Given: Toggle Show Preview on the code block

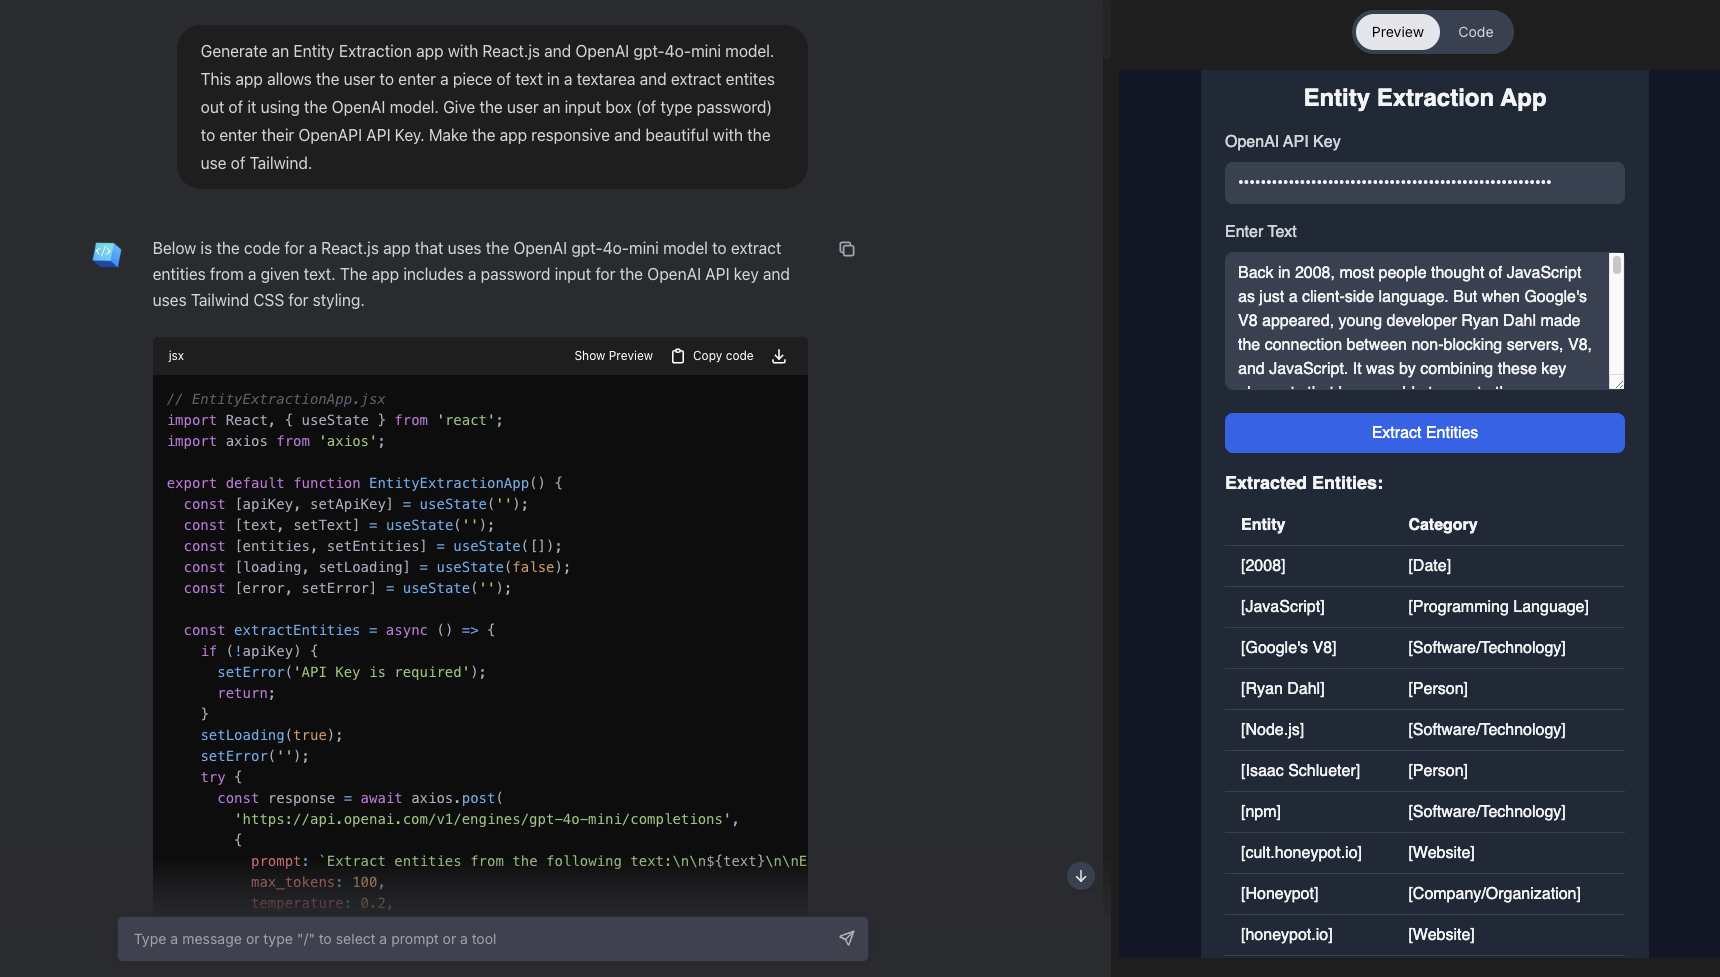Looking at the screenshot, I should coord(613,355).
